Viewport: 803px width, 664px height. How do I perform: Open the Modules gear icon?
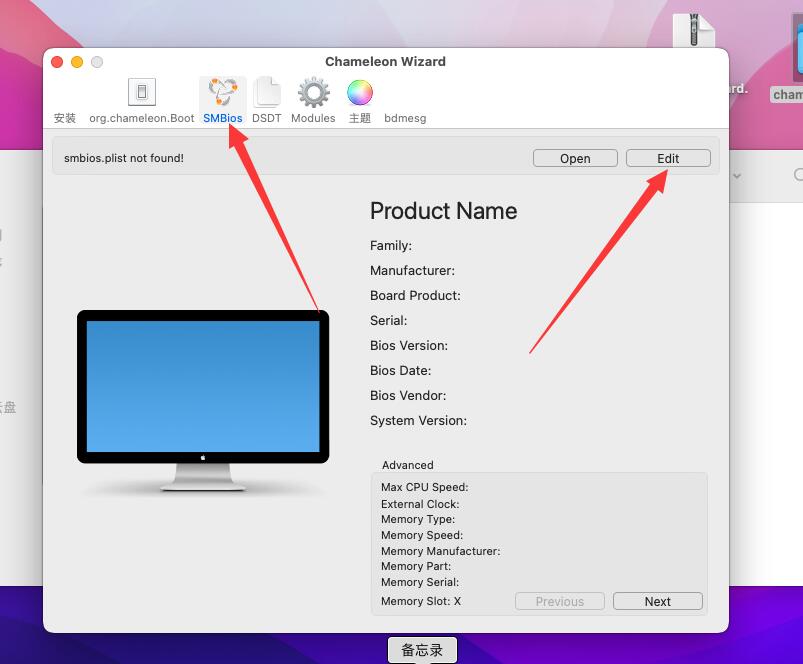point(313,93)
